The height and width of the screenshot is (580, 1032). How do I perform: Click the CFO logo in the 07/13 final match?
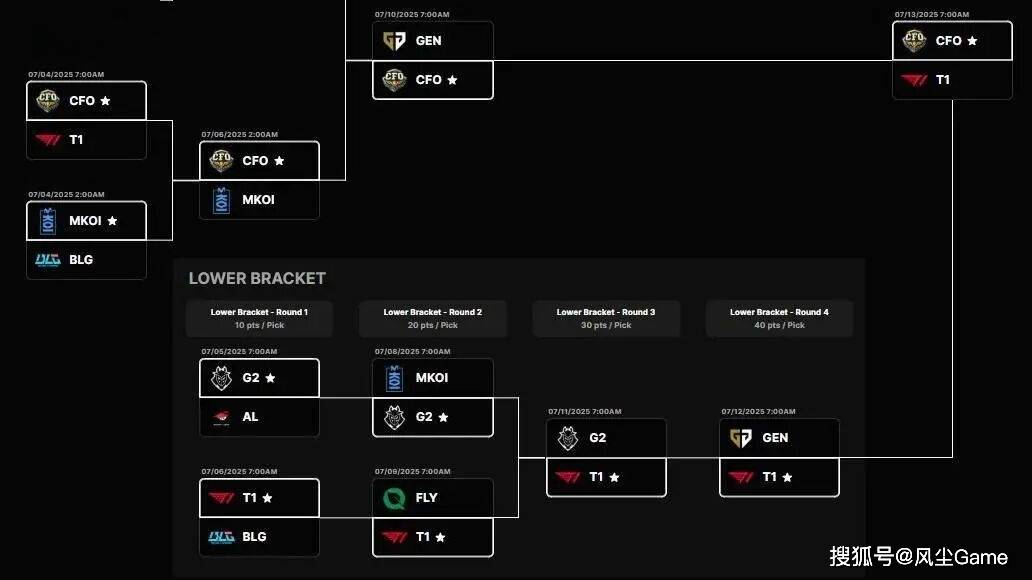tap(914, 41)
